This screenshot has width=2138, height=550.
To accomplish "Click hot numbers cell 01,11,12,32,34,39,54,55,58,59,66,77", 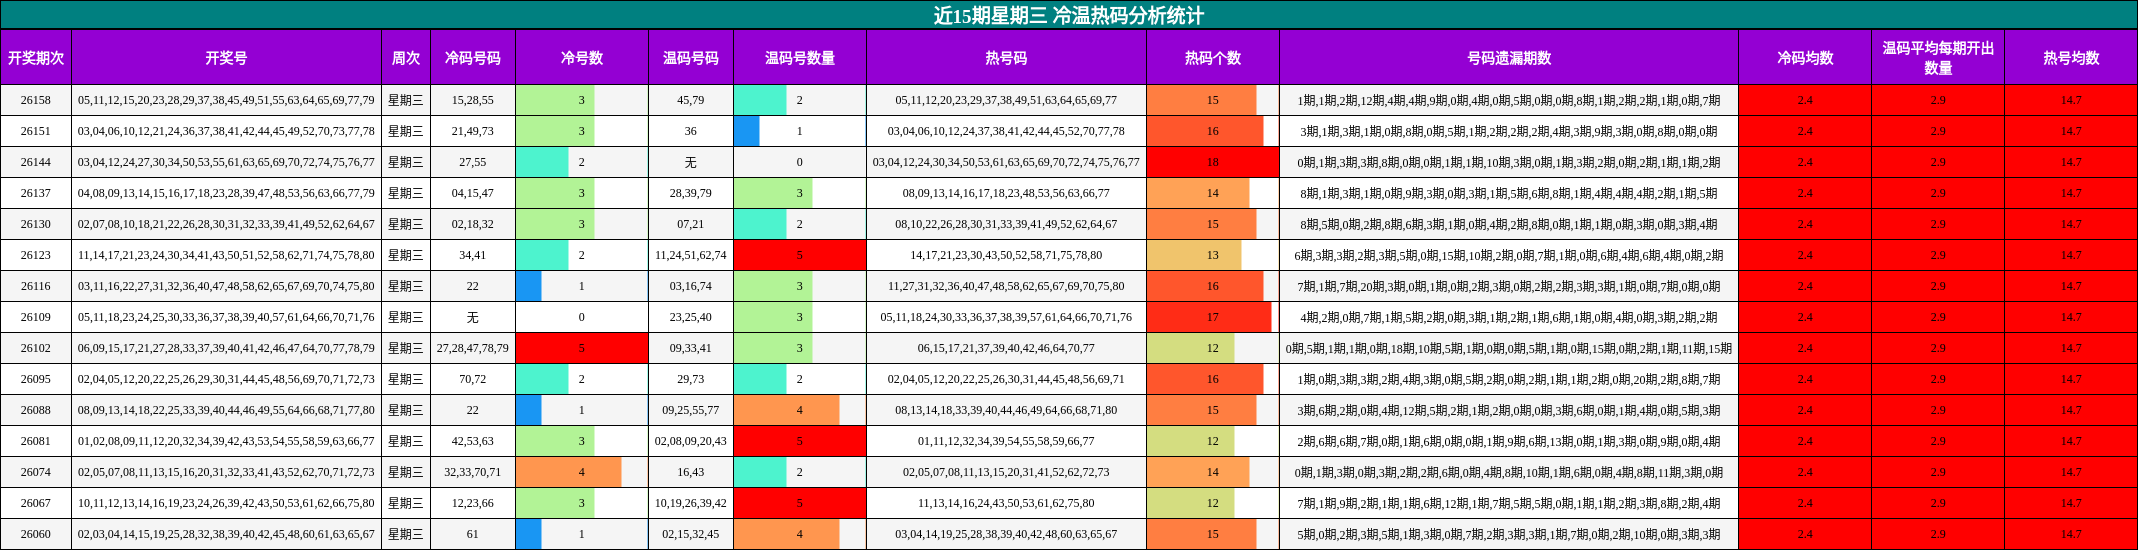I will [x=1006, y=441].
